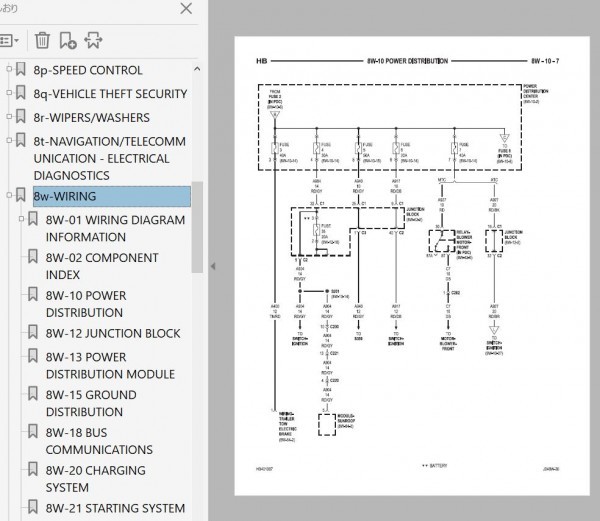Click the bookmarks panel scrollbar thumb
600x521 pixels.
pyautogui.click(x=197, y=227)
